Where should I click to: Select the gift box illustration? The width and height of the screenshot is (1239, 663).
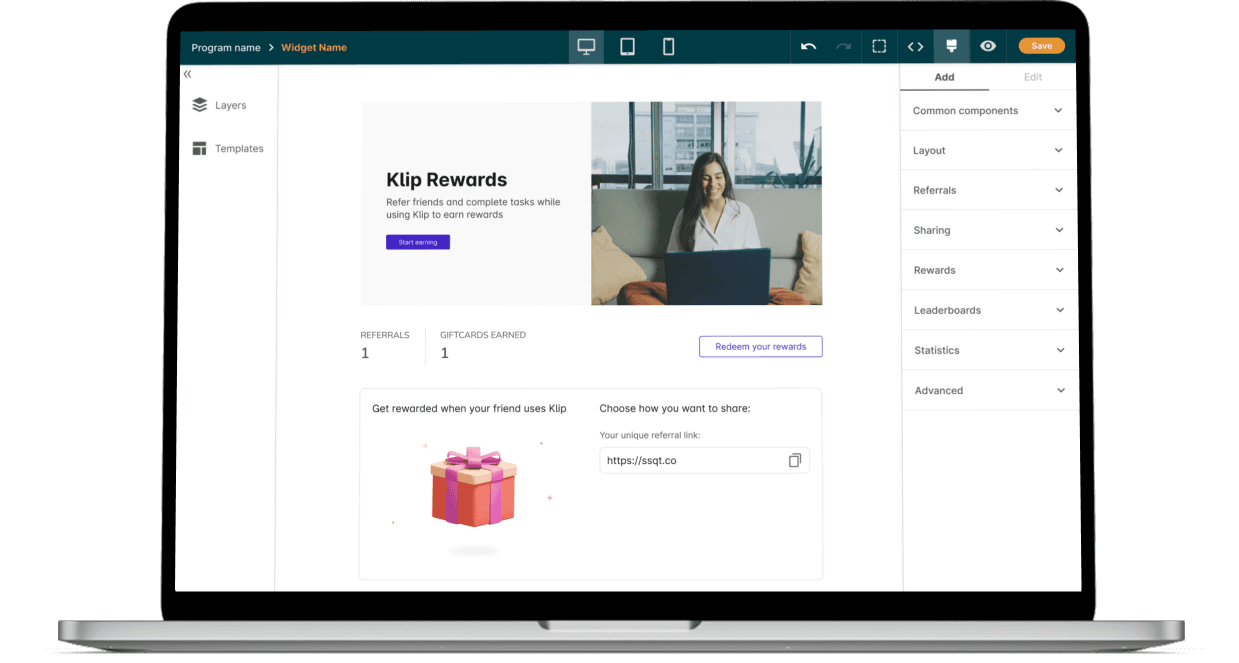[473, 488]
